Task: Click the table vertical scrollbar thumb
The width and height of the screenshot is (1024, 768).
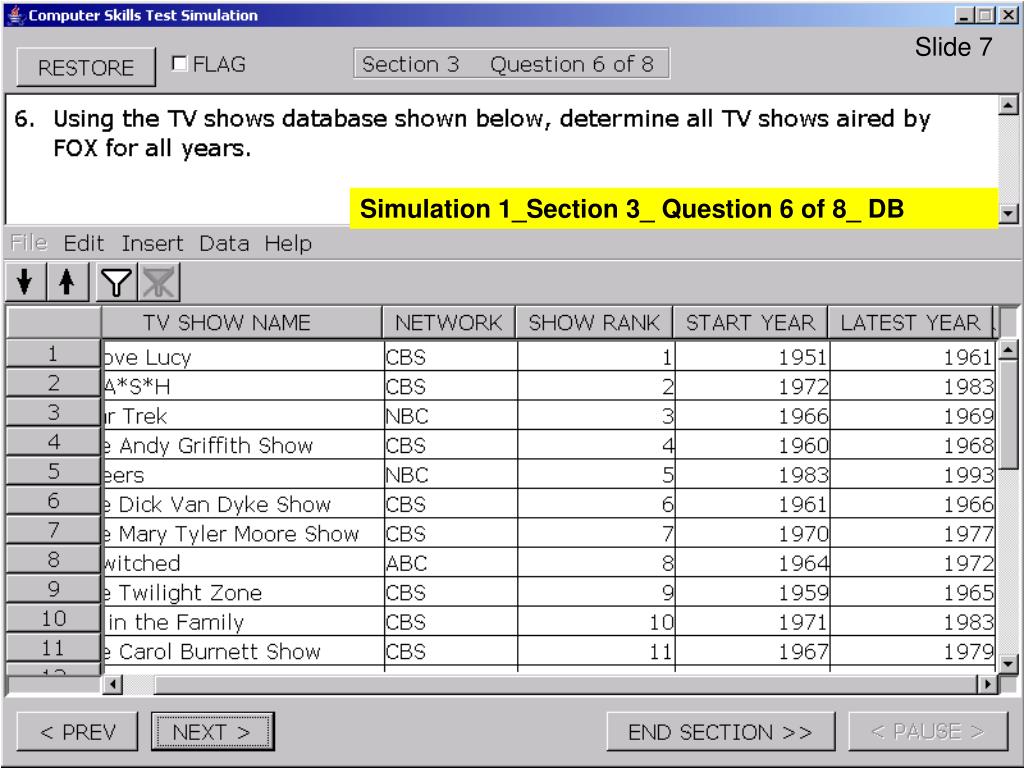Action: pyautogui.click(x=1008, y=414)
